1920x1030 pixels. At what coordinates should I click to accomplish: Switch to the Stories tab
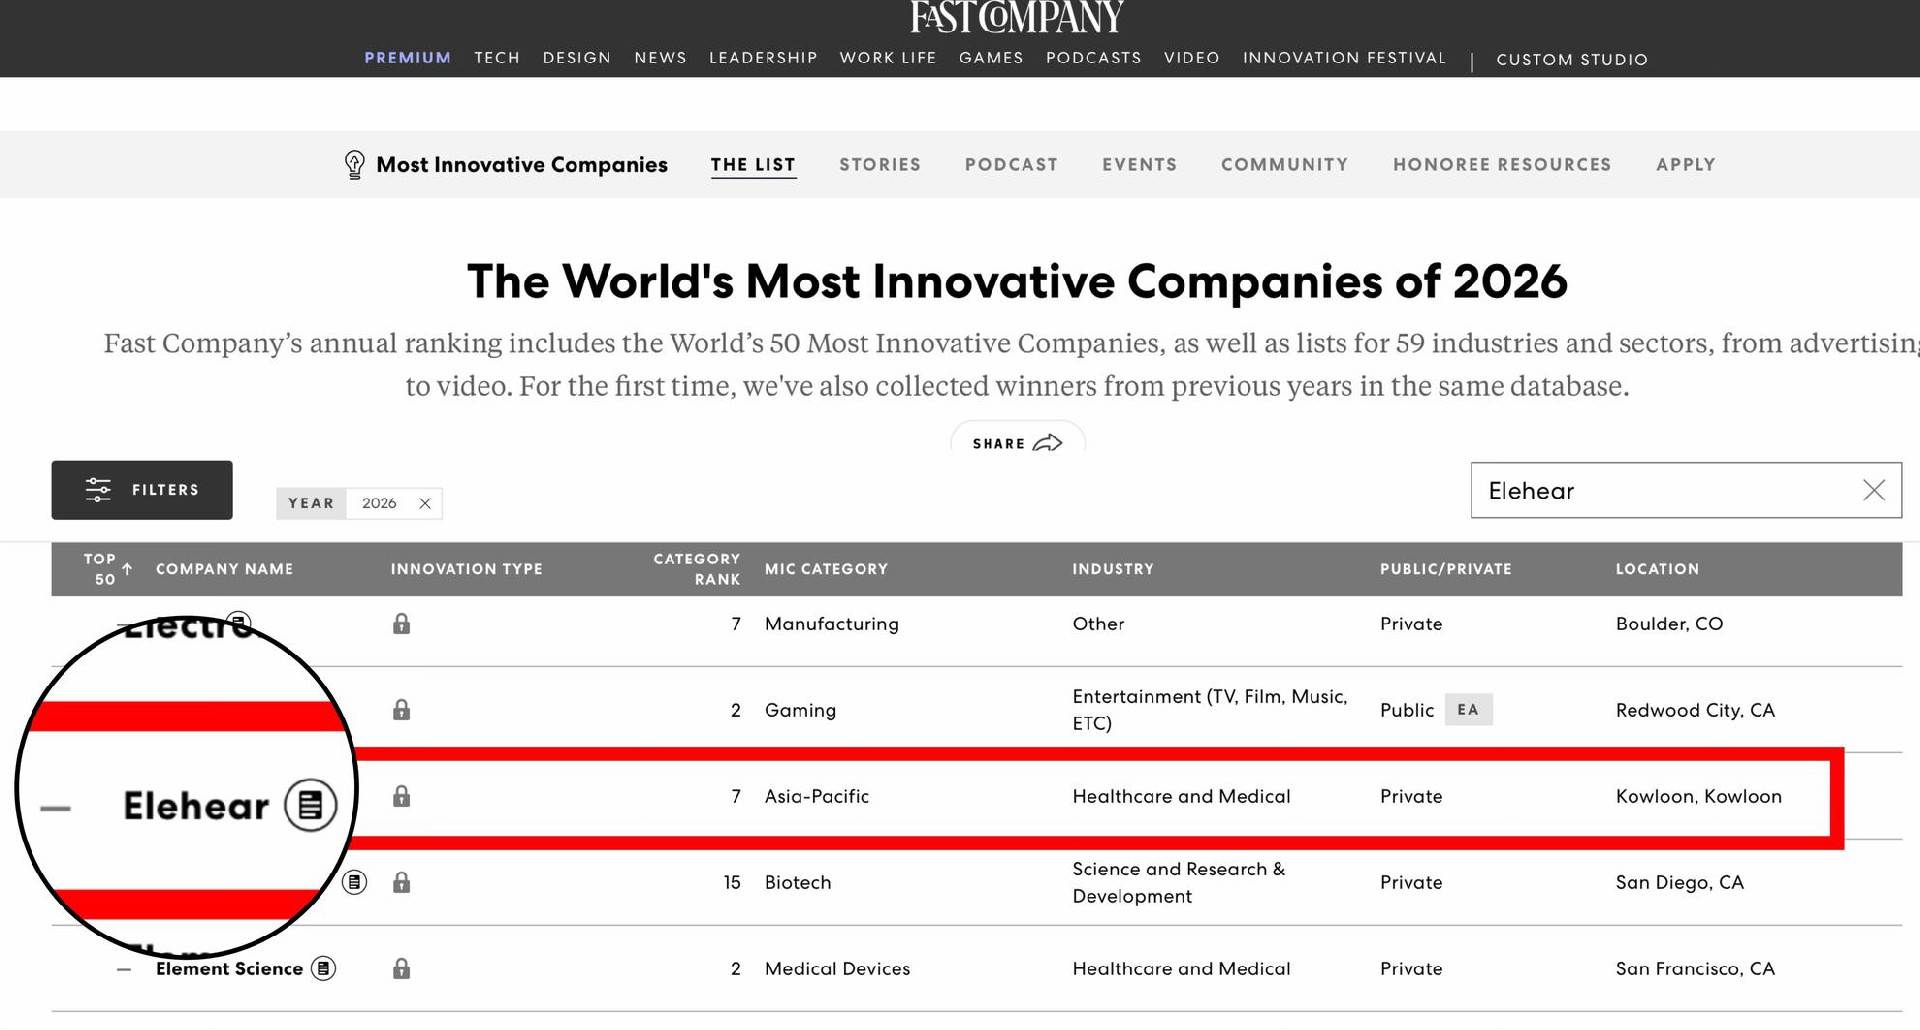[879, 164]
